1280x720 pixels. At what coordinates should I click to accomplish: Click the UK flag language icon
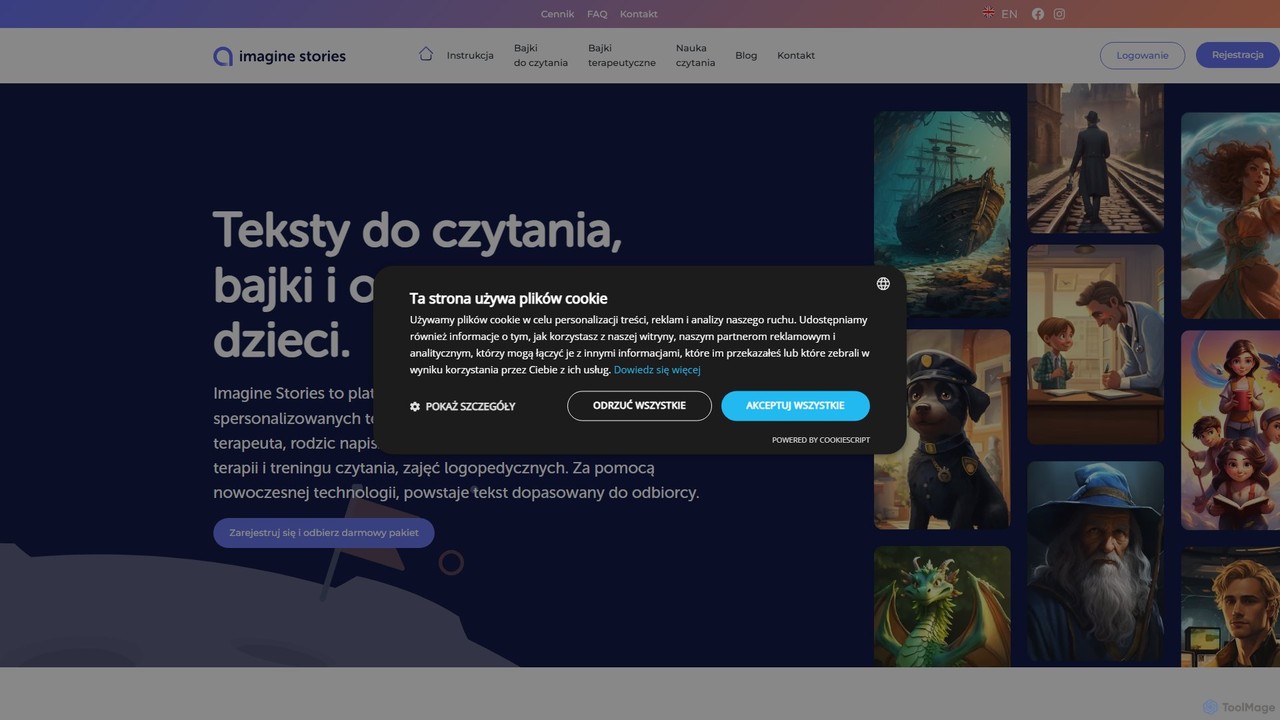[x=988, y=13]
